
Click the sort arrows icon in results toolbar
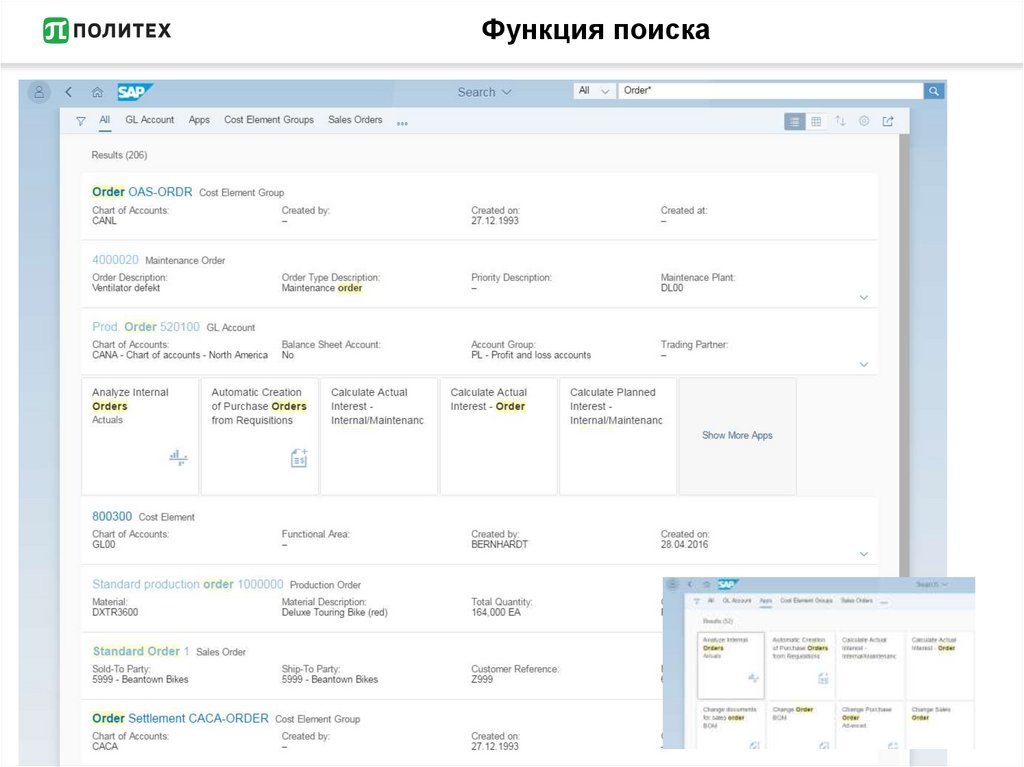click(x=840, y=121)
